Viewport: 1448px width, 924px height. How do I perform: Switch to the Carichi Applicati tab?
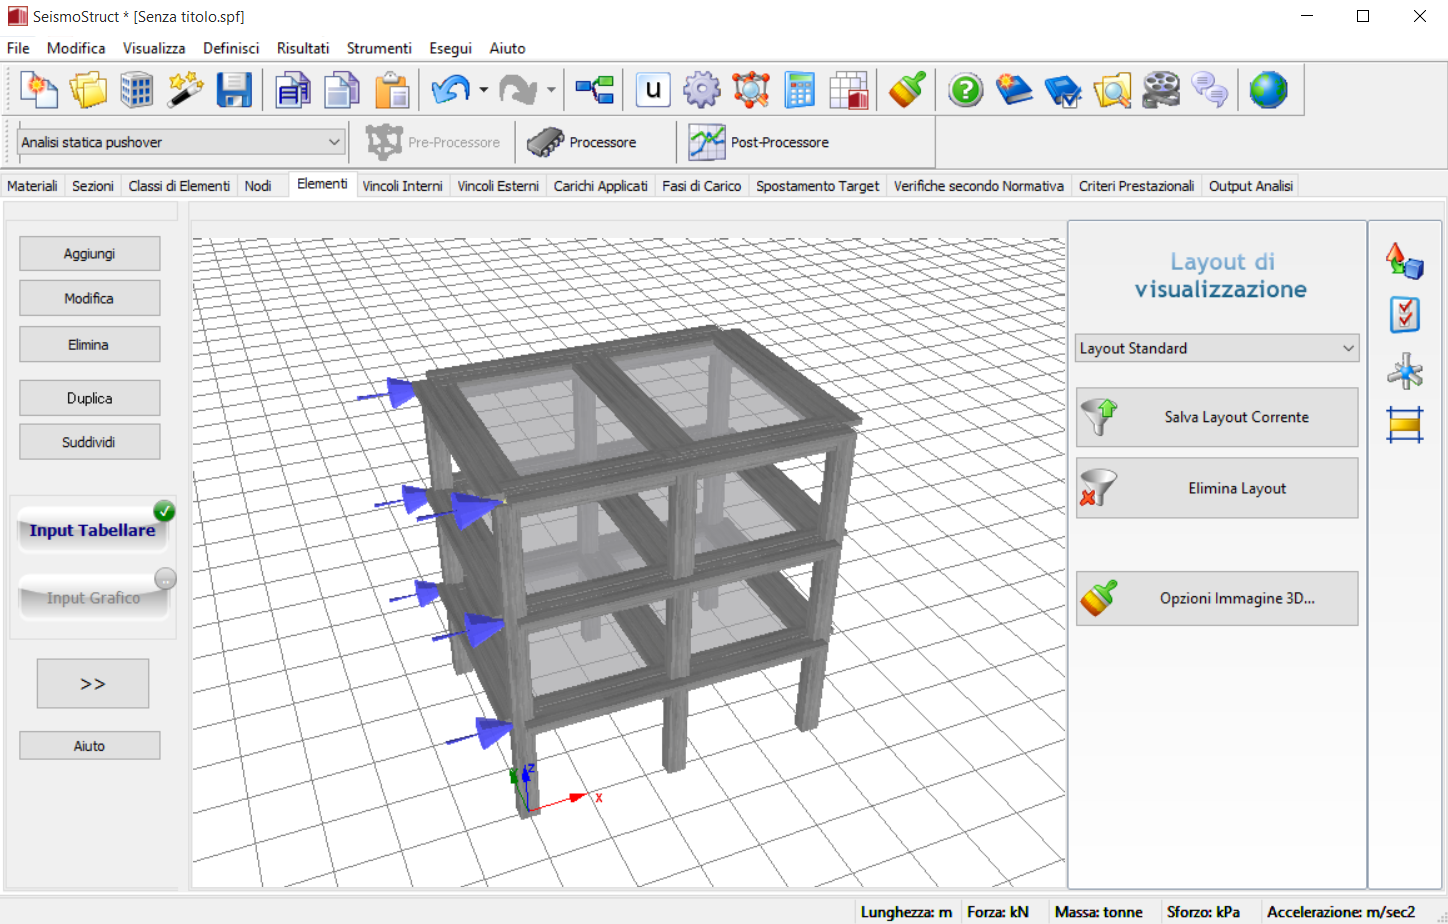(600, 186)
